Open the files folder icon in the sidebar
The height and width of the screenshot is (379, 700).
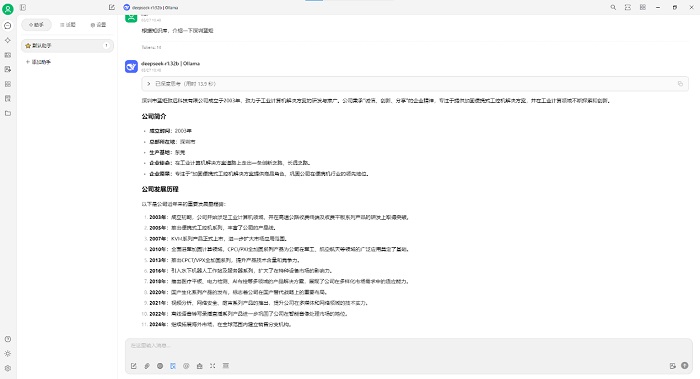[x=8, y=113]
